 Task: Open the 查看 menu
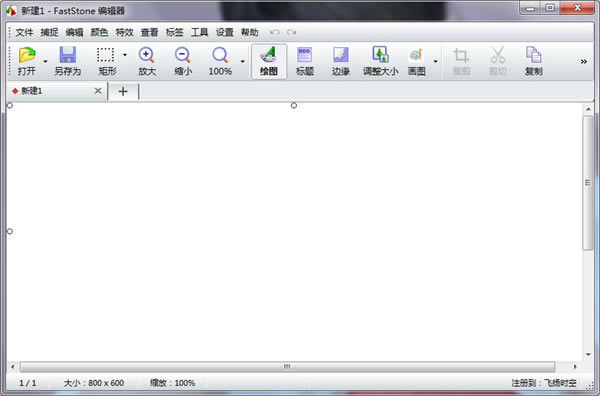149,33
